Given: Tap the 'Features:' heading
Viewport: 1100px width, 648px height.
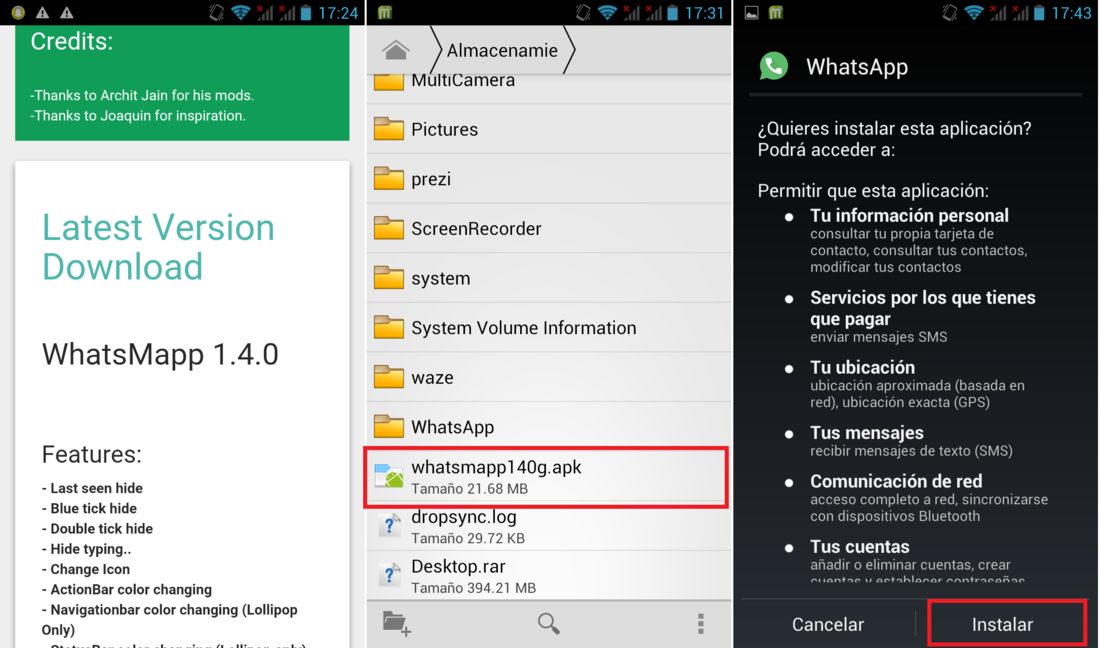Looking at the screenshot, I should point(91,454).
